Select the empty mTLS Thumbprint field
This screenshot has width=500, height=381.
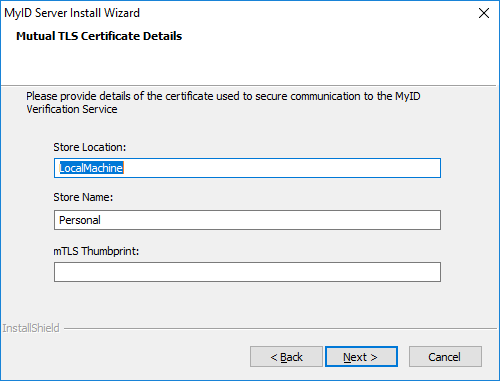click(247, 272)
